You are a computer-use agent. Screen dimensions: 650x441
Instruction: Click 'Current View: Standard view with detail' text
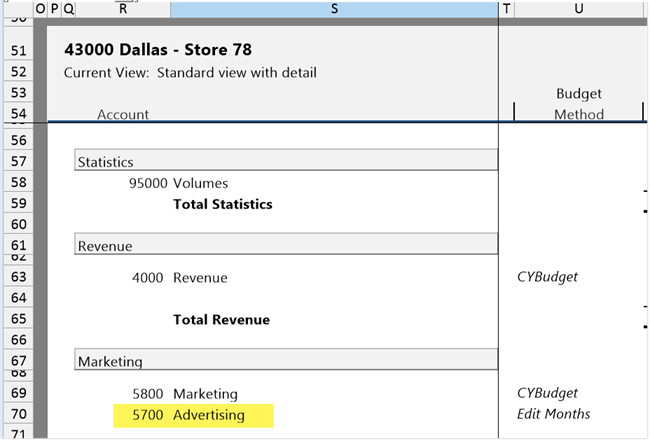(191, 73)
